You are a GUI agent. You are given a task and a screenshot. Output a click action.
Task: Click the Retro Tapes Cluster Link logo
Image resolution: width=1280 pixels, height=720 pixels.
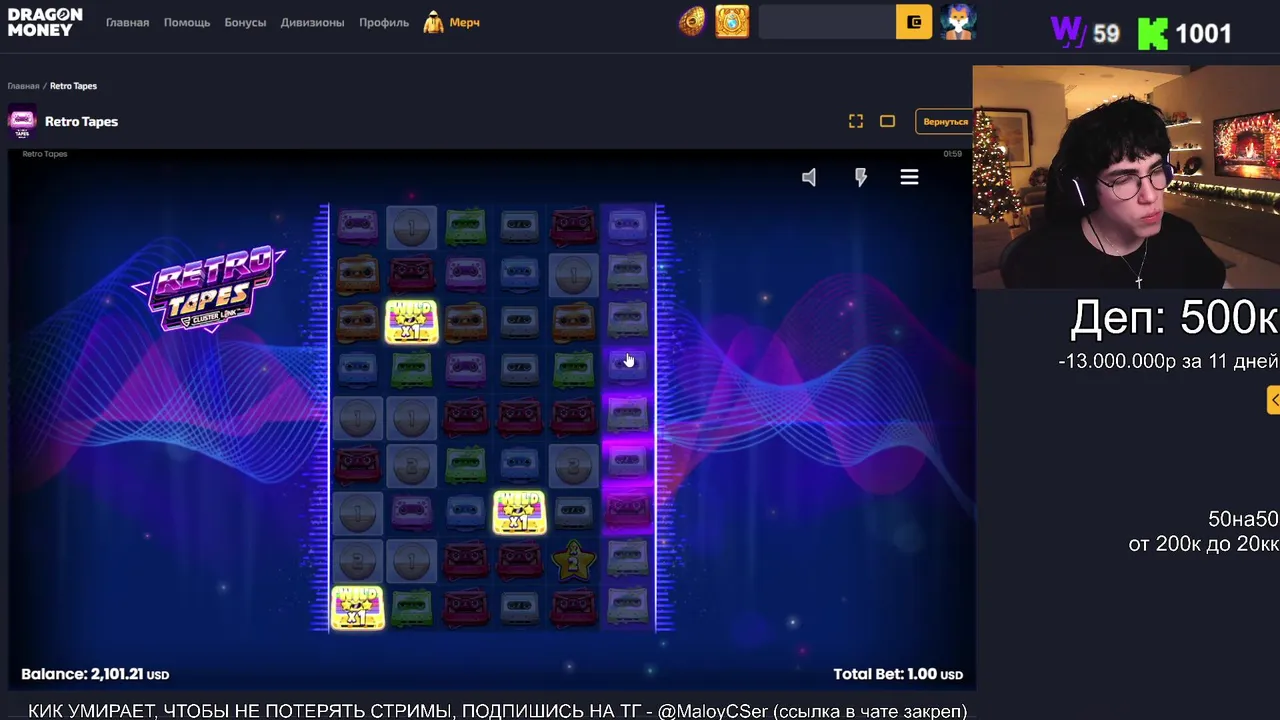pyautogui.click(x=209, y=289)
